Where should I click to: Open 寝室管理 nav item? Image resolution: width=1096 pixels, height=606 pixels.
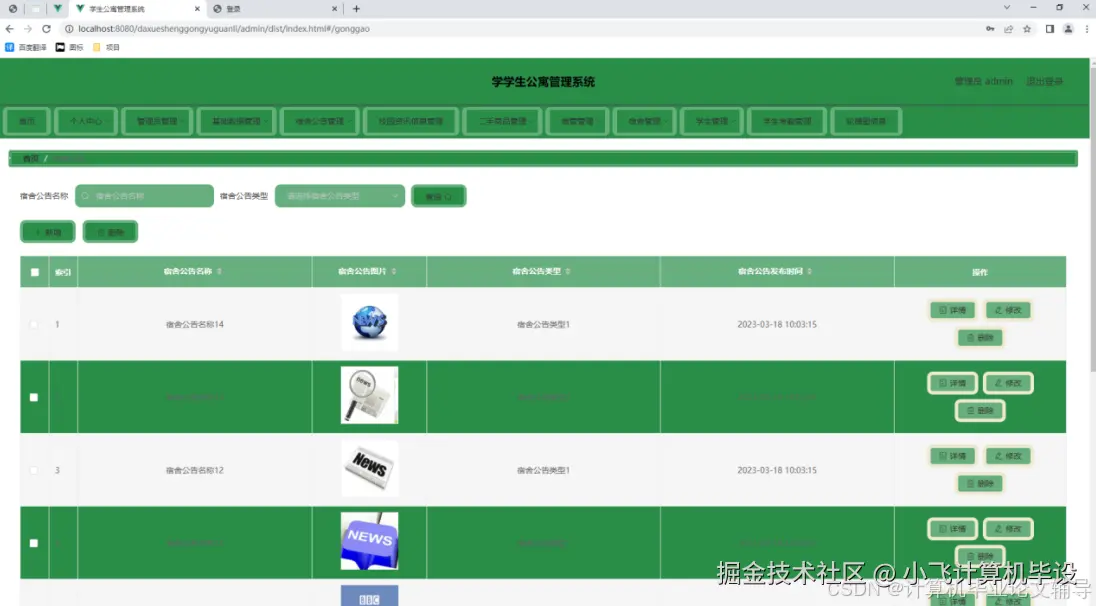click(577, 122)
